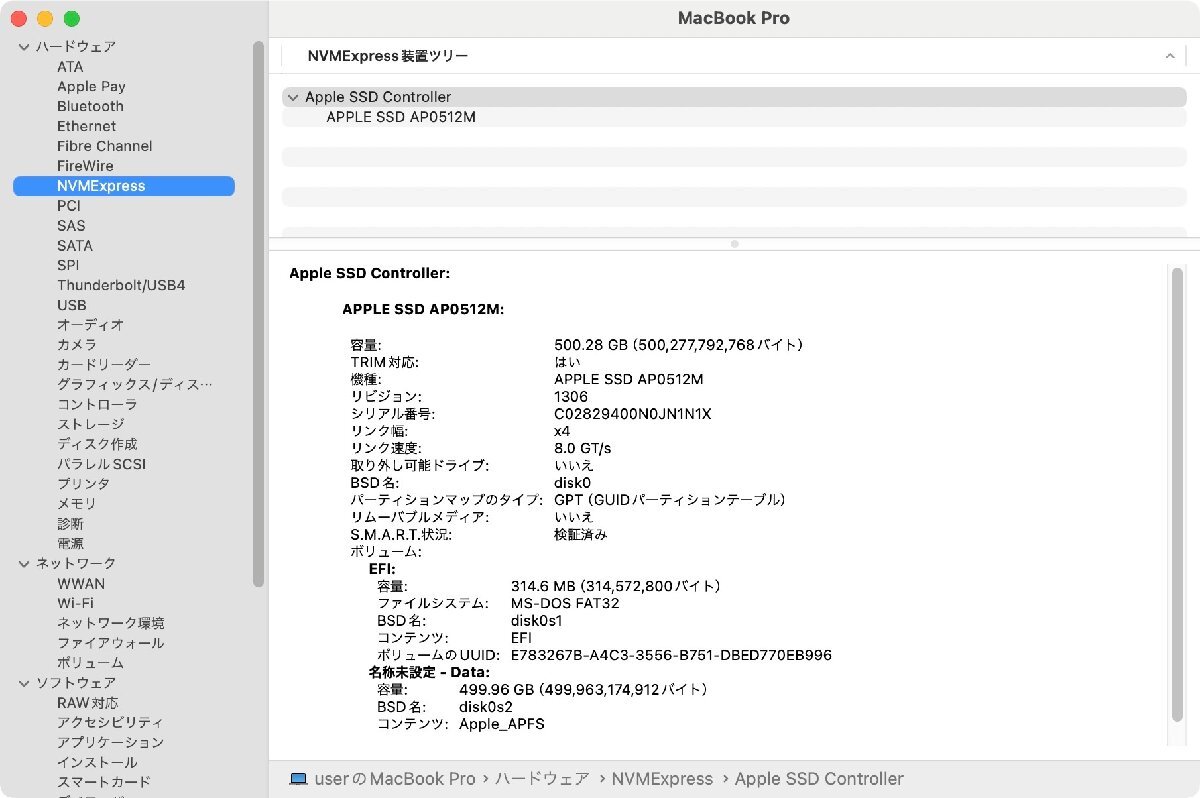Image resolution: width=1200 pixels, height=798 pixels.
Task: Show ストレージ information
Action: point(90,424)
